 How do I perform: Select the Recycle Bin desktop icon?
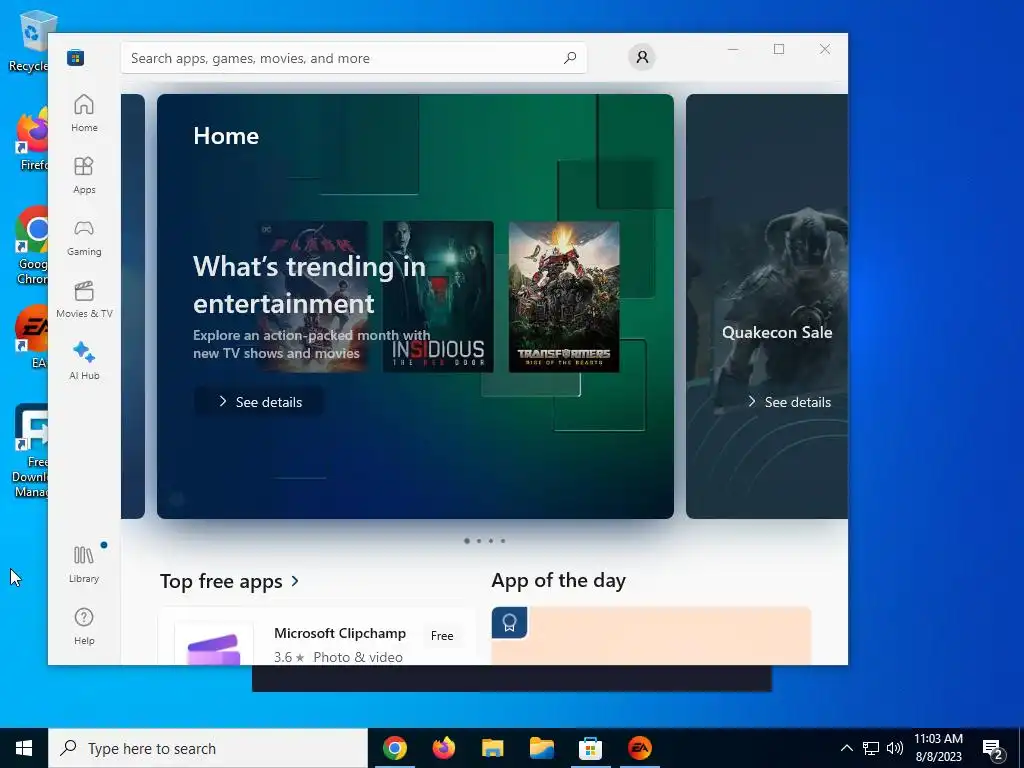pyautogui.click(x=31, y=40)
